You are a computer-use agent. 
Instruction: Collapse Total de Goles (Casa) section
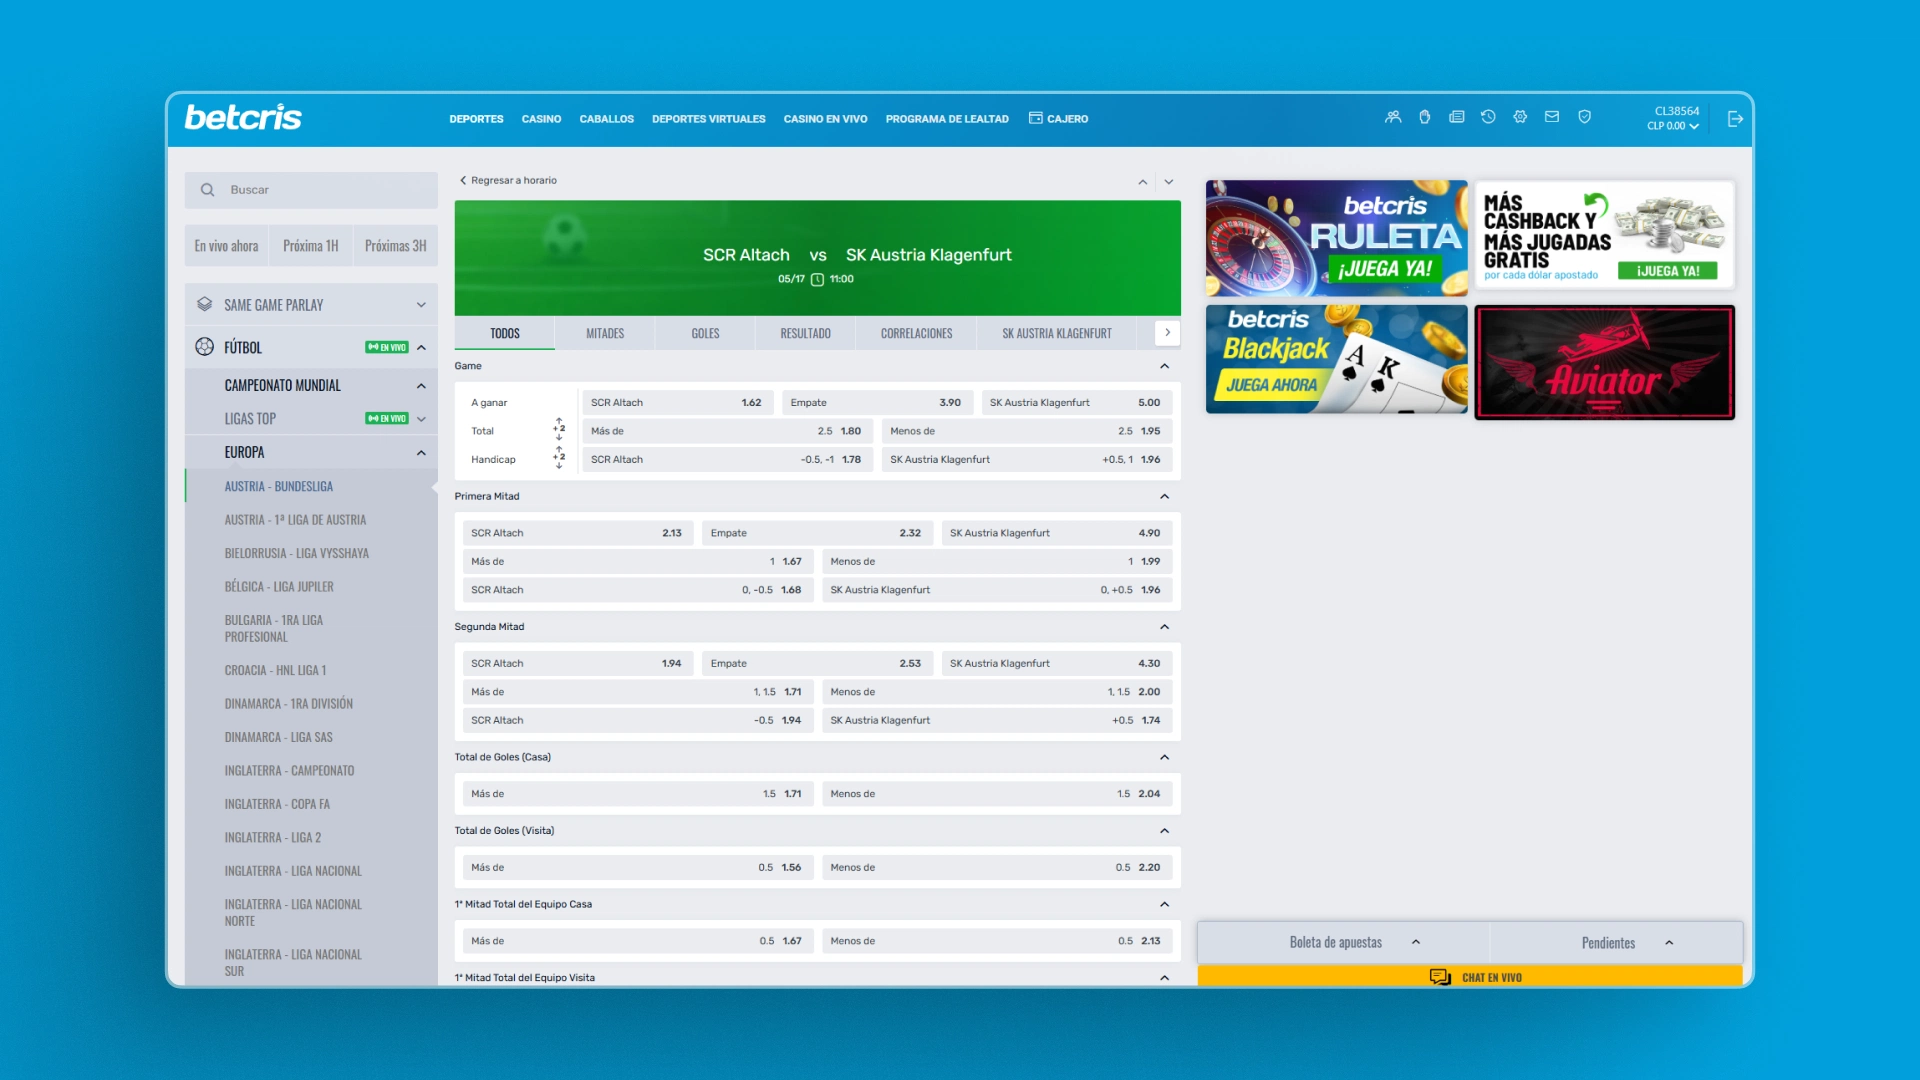(x=1164, y=757)
